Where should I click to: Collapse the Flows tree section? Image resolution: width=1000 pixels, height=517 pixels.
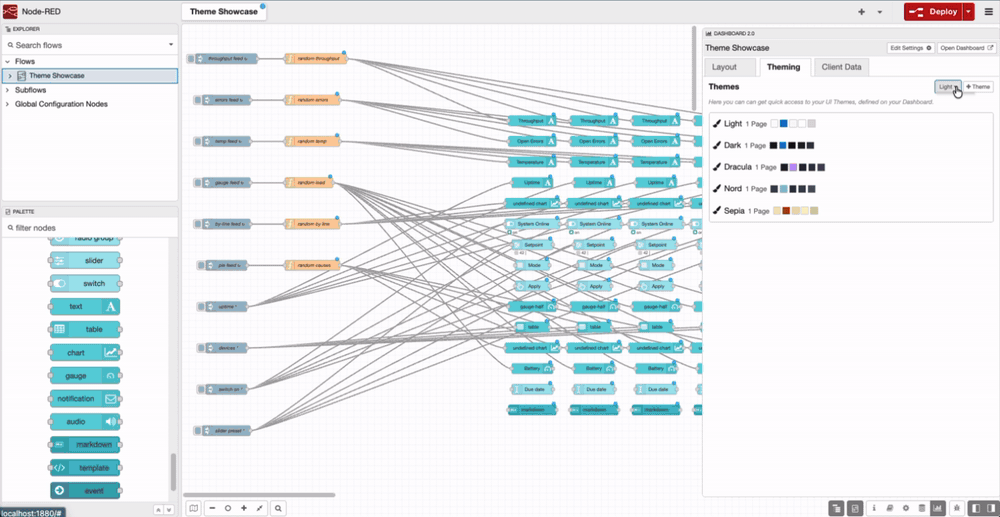point(8,62)
